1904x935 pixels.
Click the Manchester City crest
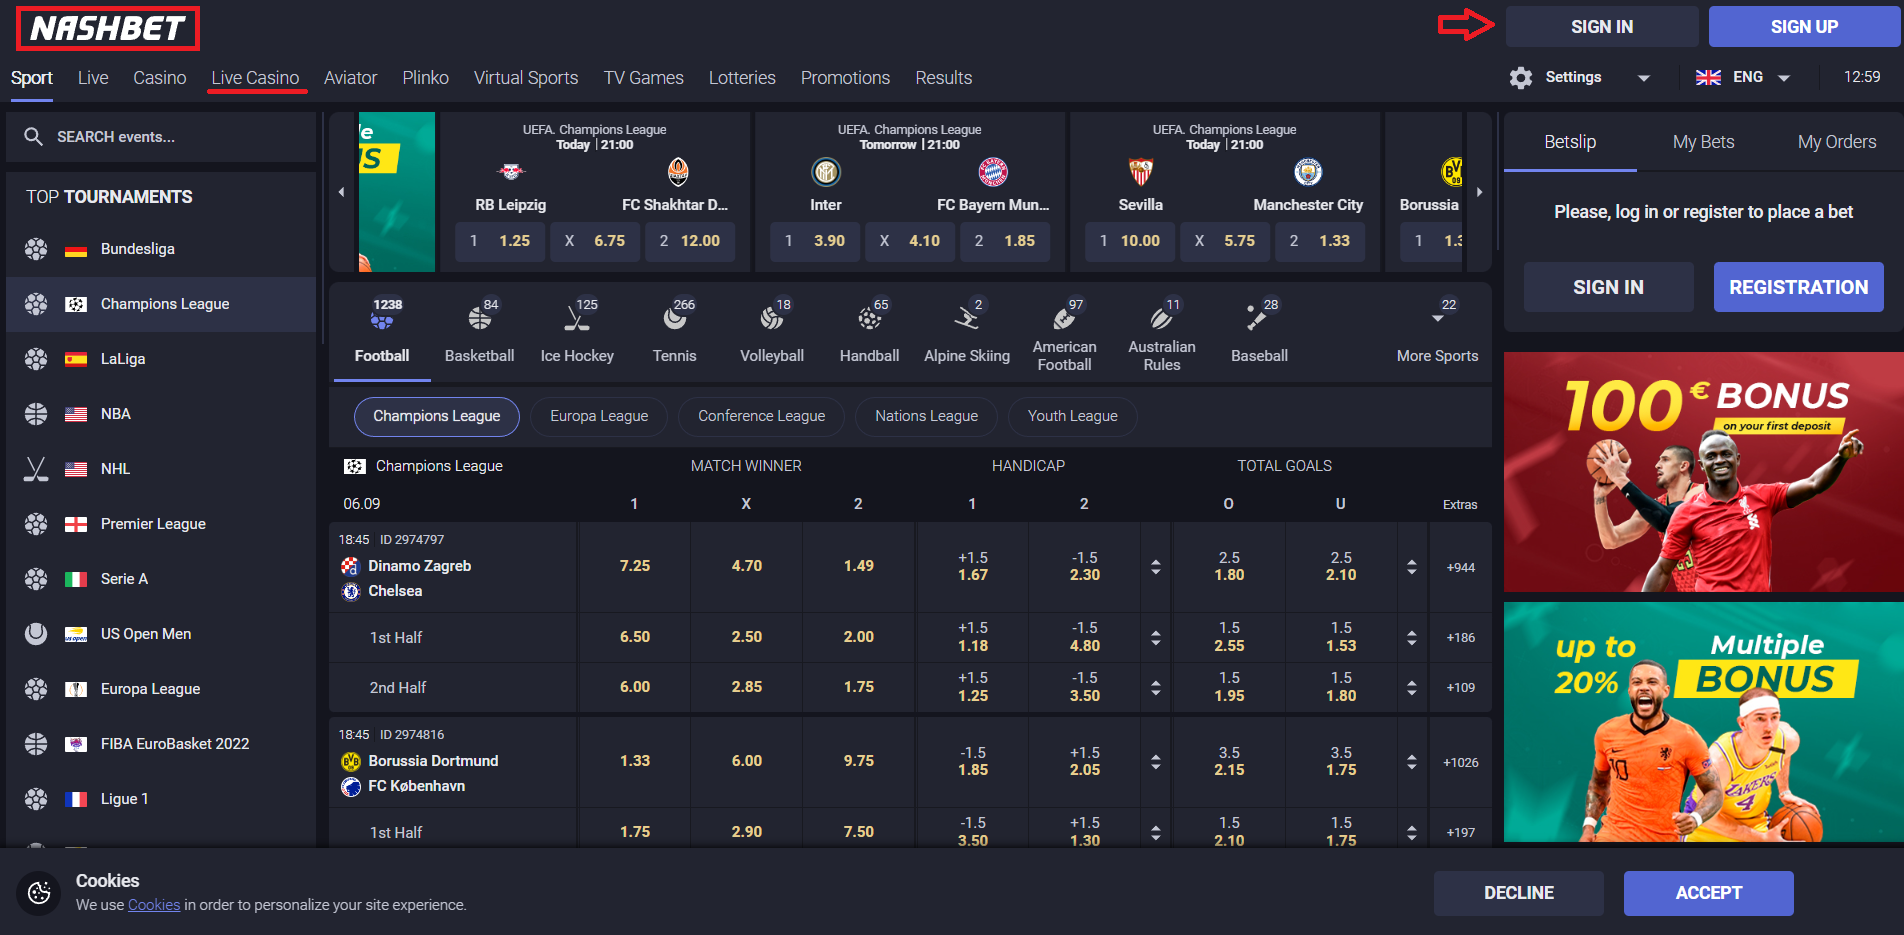[x=1308, y=172]
